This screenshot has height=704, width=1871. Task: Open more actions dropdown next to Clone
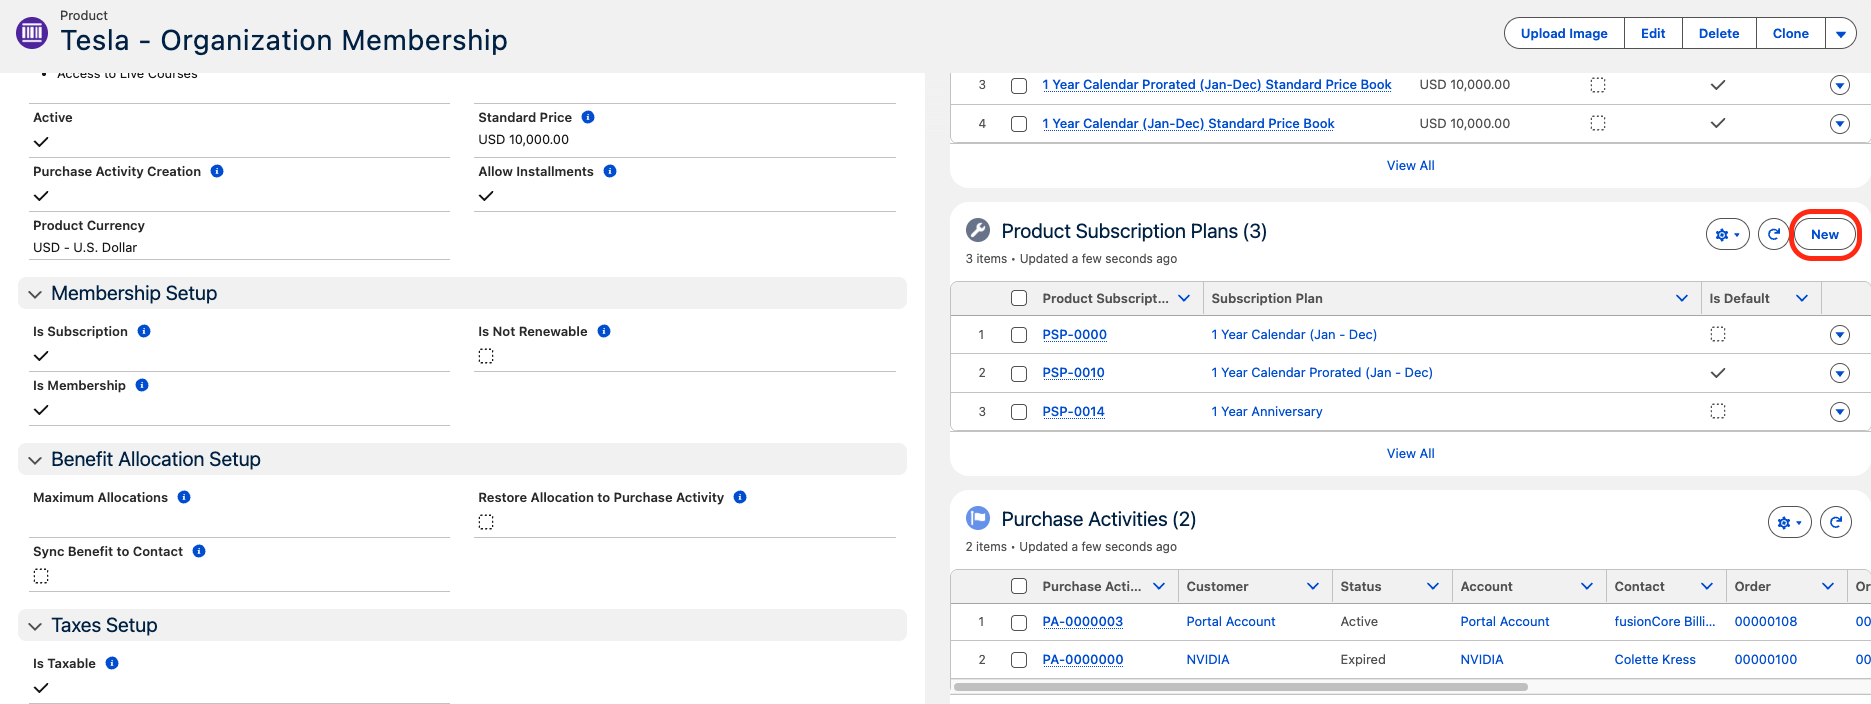pos(1841,33)
